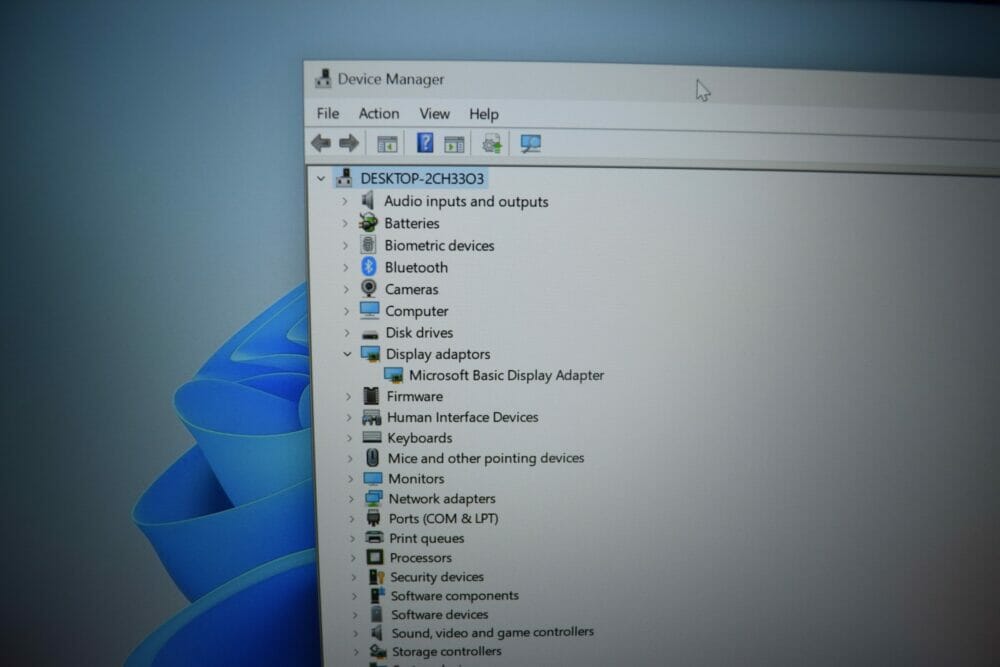Select the Computer category label
This screenshot has width=1000, height=667.
[416, 311]
